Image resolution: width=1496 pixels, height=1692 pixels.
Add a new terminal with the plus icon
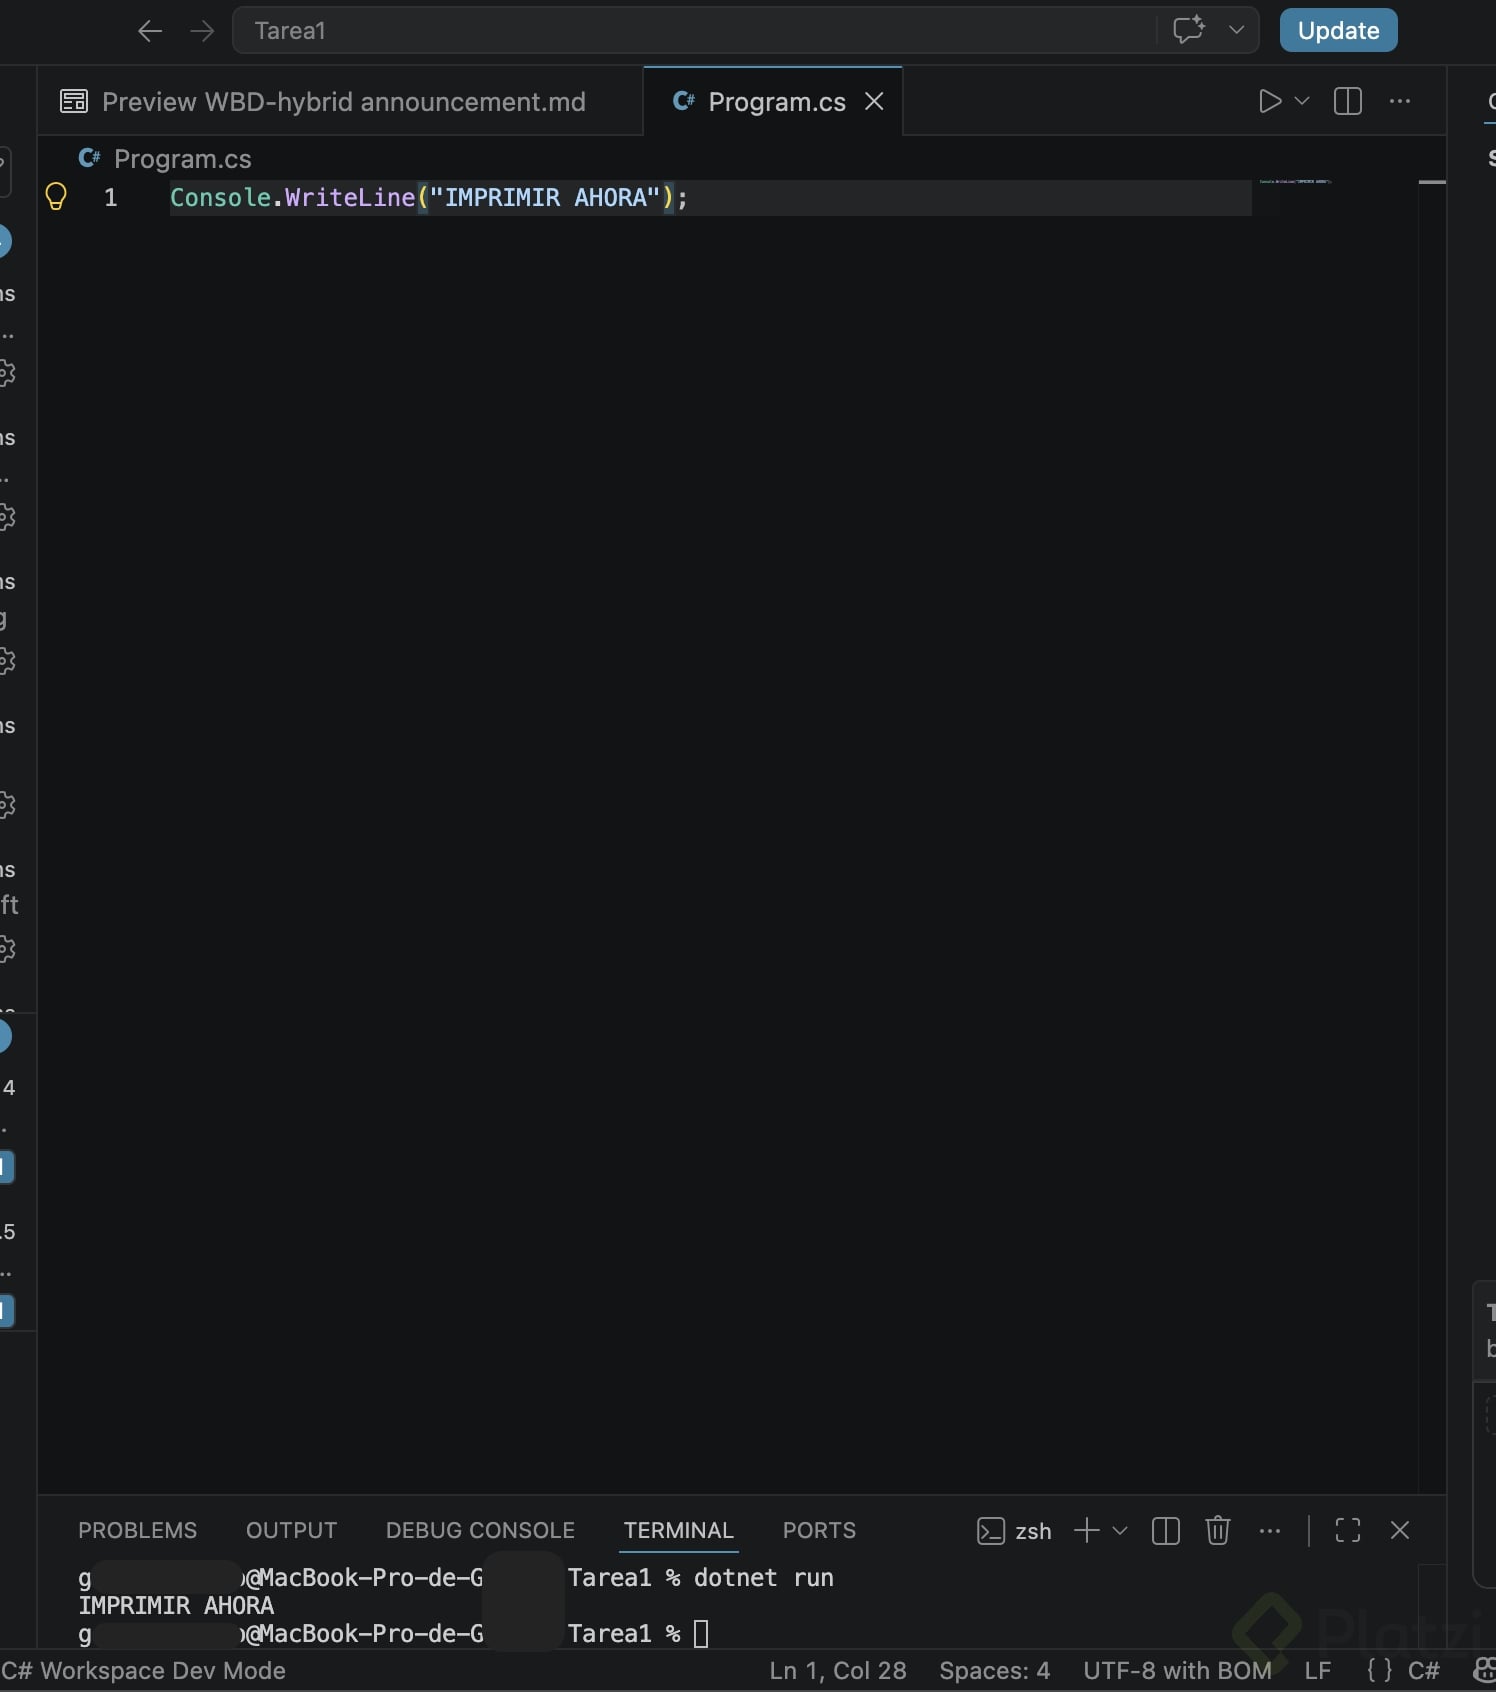point(1086,1530)
